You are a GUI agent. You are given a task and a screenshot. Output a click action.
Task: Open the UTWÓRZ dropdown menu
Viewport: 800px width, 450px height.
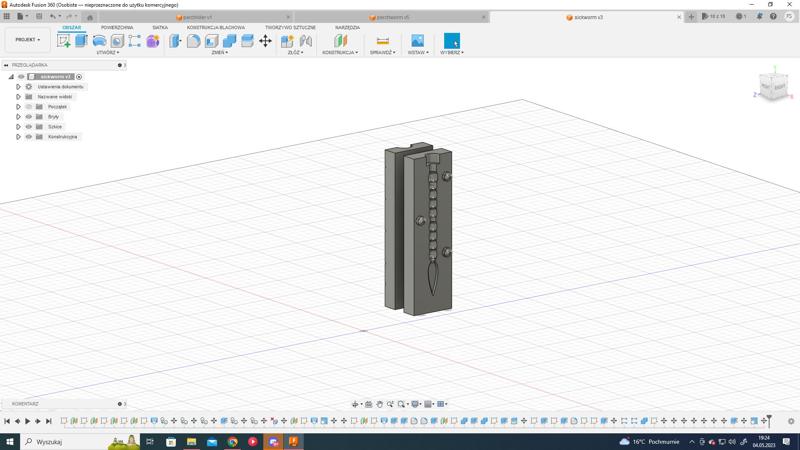(107, 53)
